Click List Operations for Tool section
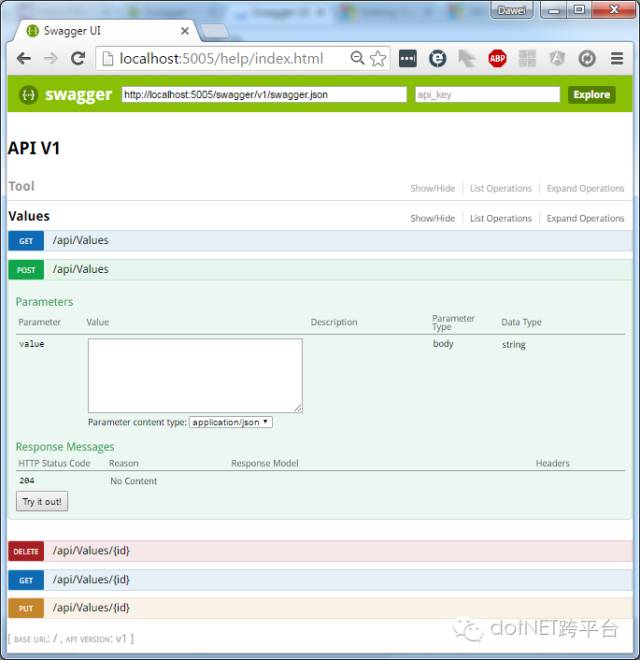The height and width of the screenshot is (660, 640). [501, 188]
